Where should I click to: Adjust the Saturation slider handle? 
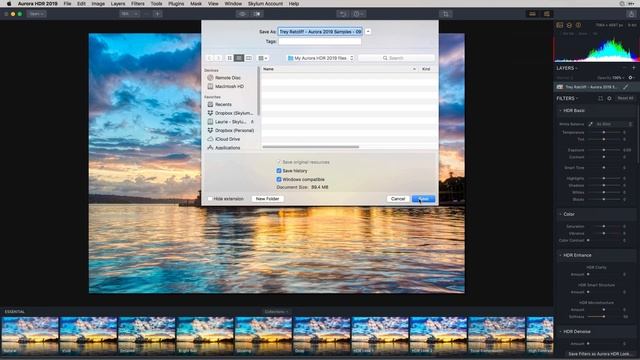tap(604, 226)
